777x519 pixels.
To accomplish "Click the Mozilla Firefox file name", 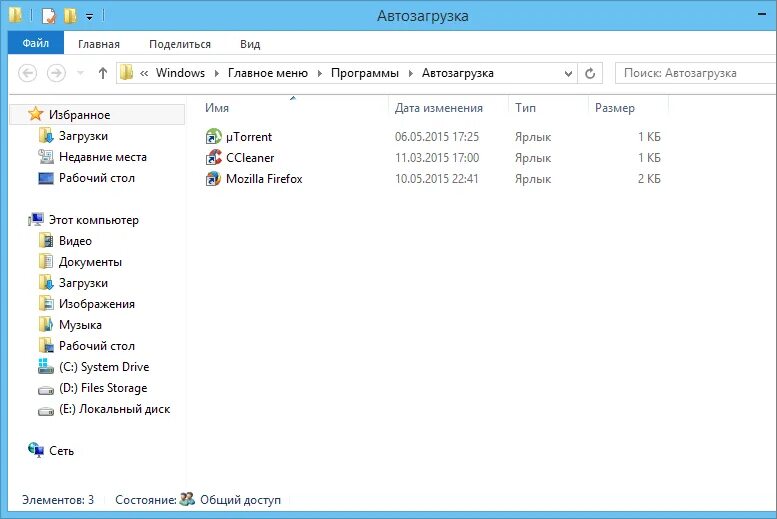I will (x=264, y=178).
